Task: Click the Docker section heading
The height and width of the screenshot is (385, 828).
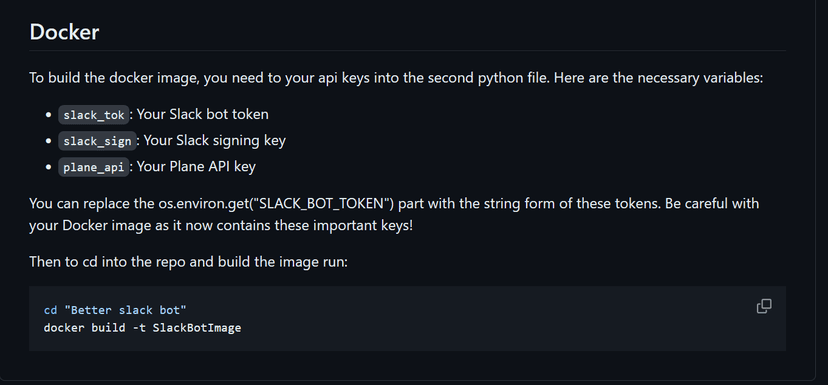Action: click(x=64, y=32)
